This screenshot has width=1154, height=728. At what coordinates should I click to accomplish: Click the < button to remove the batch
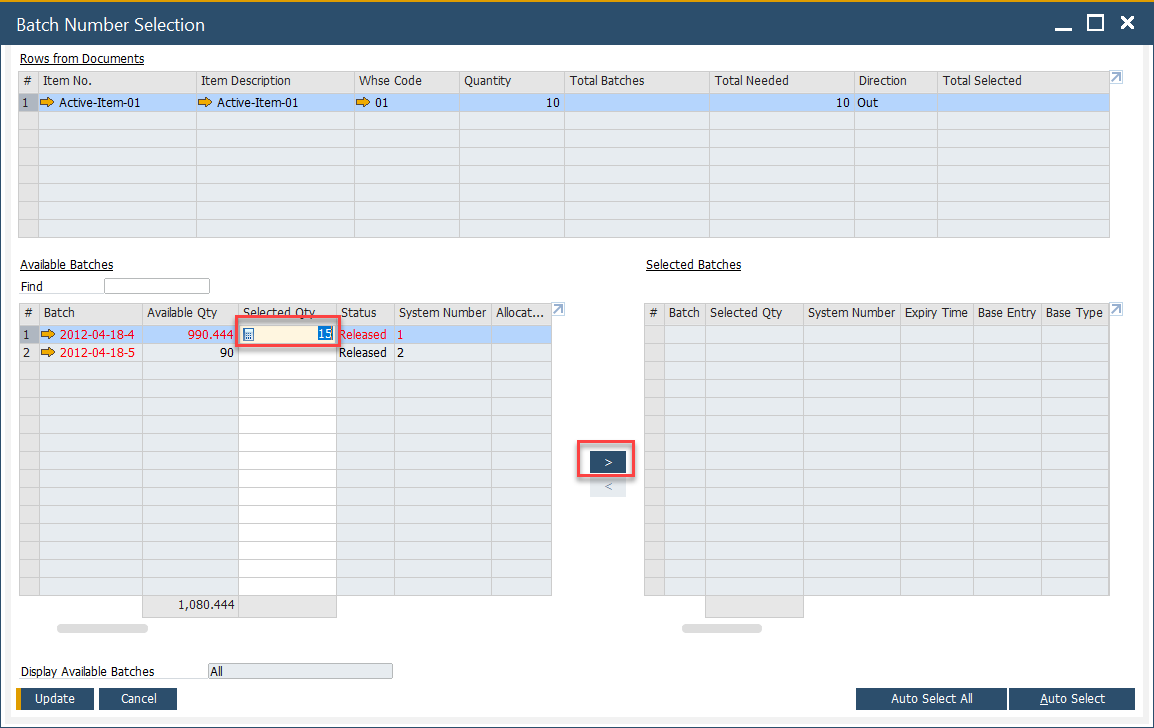608,487
